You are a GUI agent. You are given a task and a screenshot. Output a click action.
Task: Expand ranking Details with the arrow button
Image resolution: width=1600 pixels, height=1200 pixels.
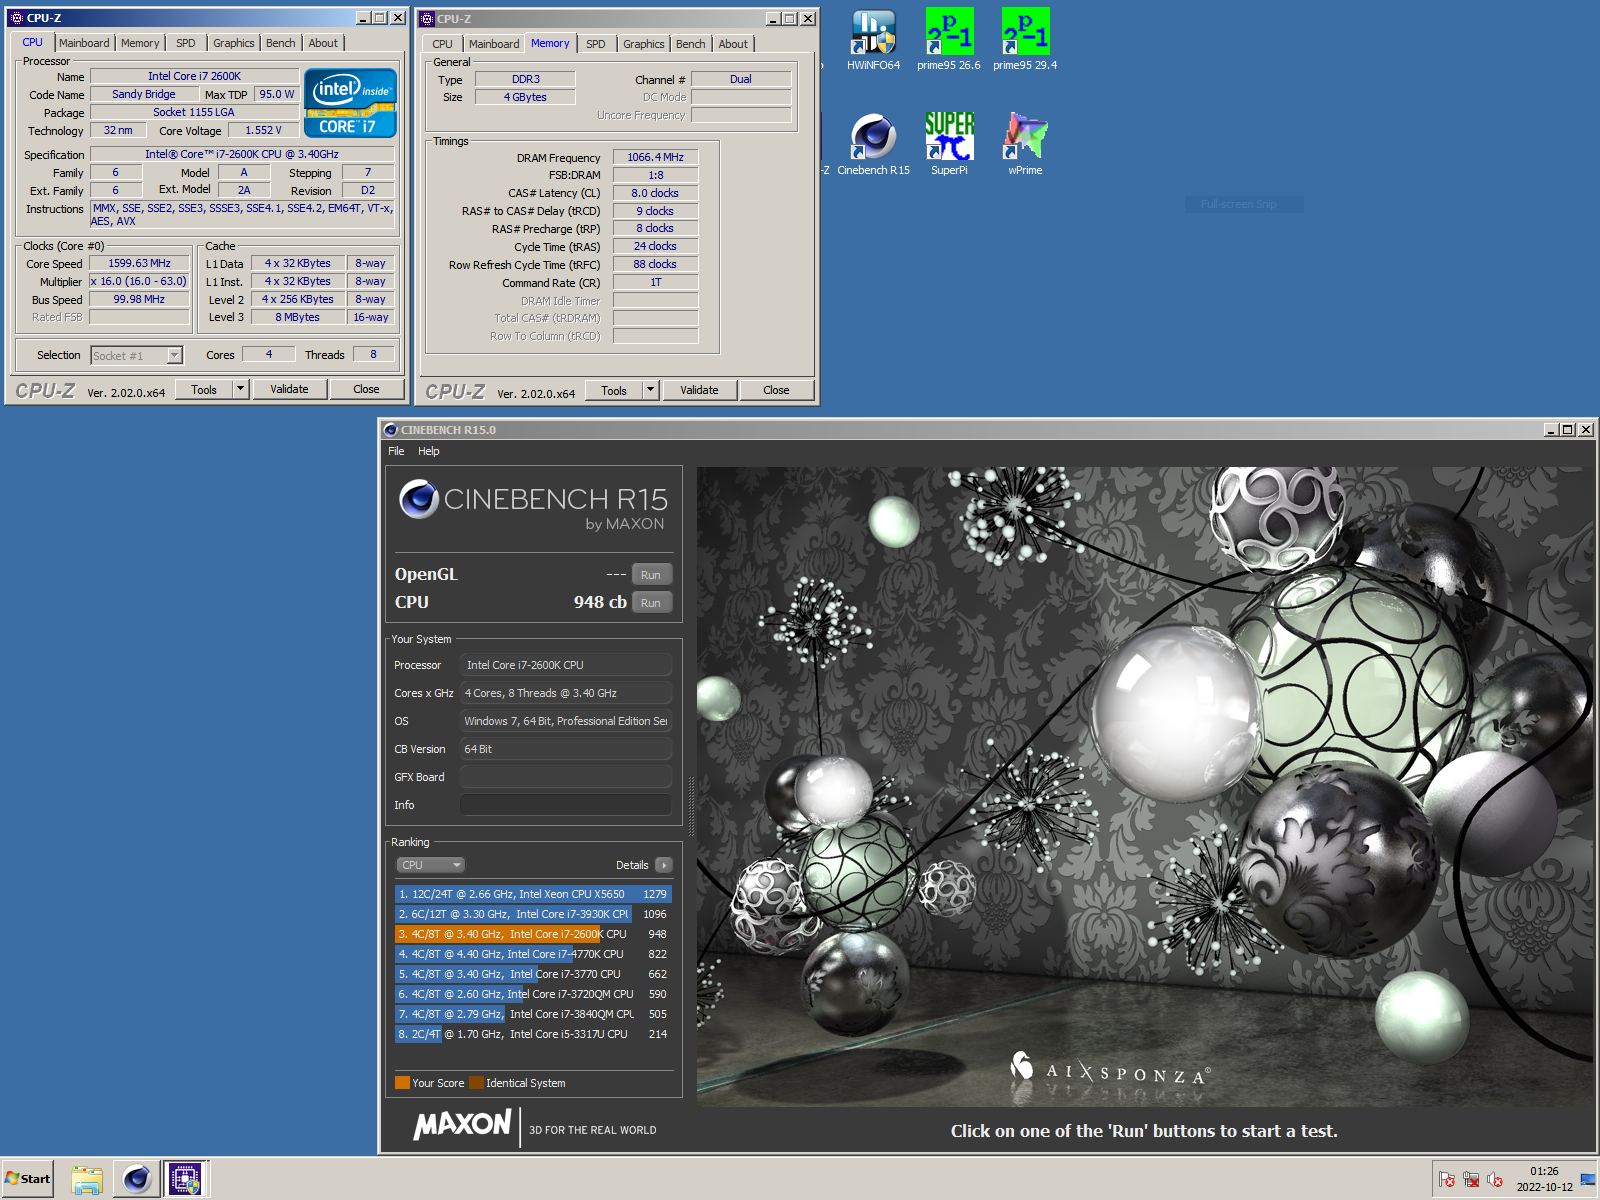click(x=664, y=865)
